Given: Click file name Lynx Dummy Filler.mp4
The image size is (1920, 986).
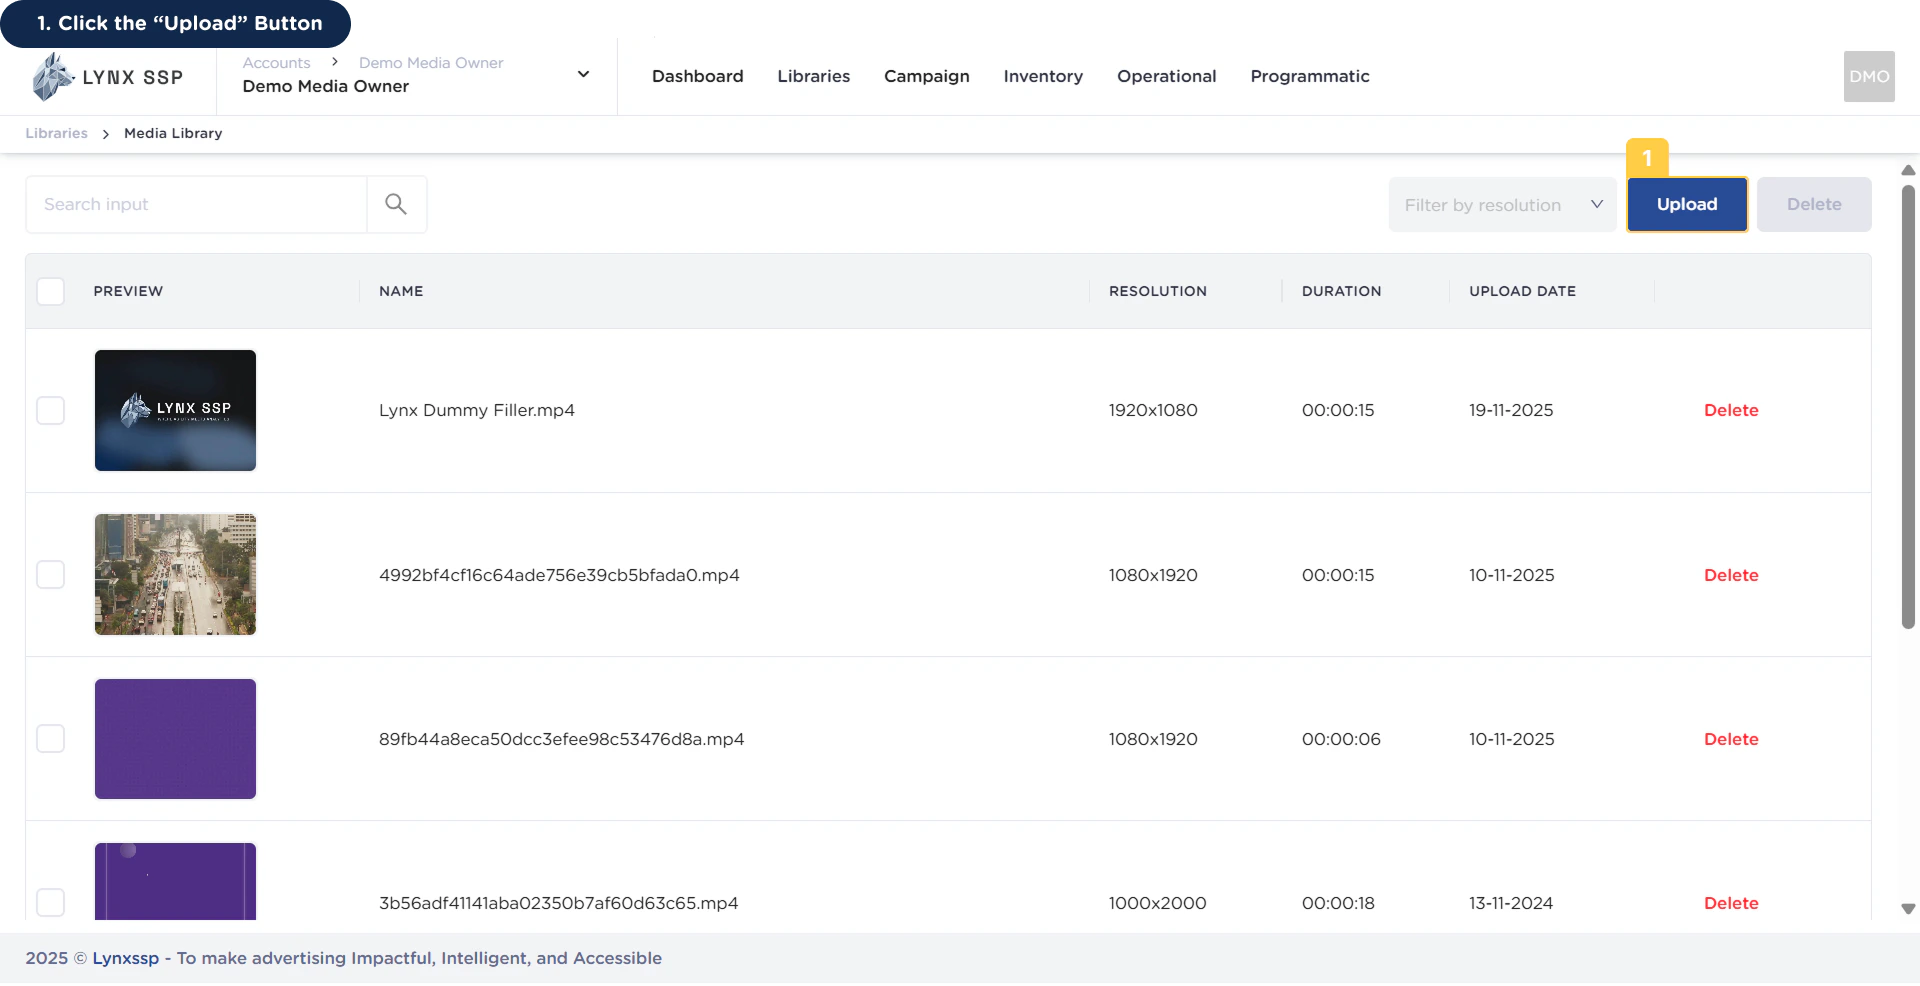Looking at the screenshot, I should pyautogui.click(x=476, y=410).
